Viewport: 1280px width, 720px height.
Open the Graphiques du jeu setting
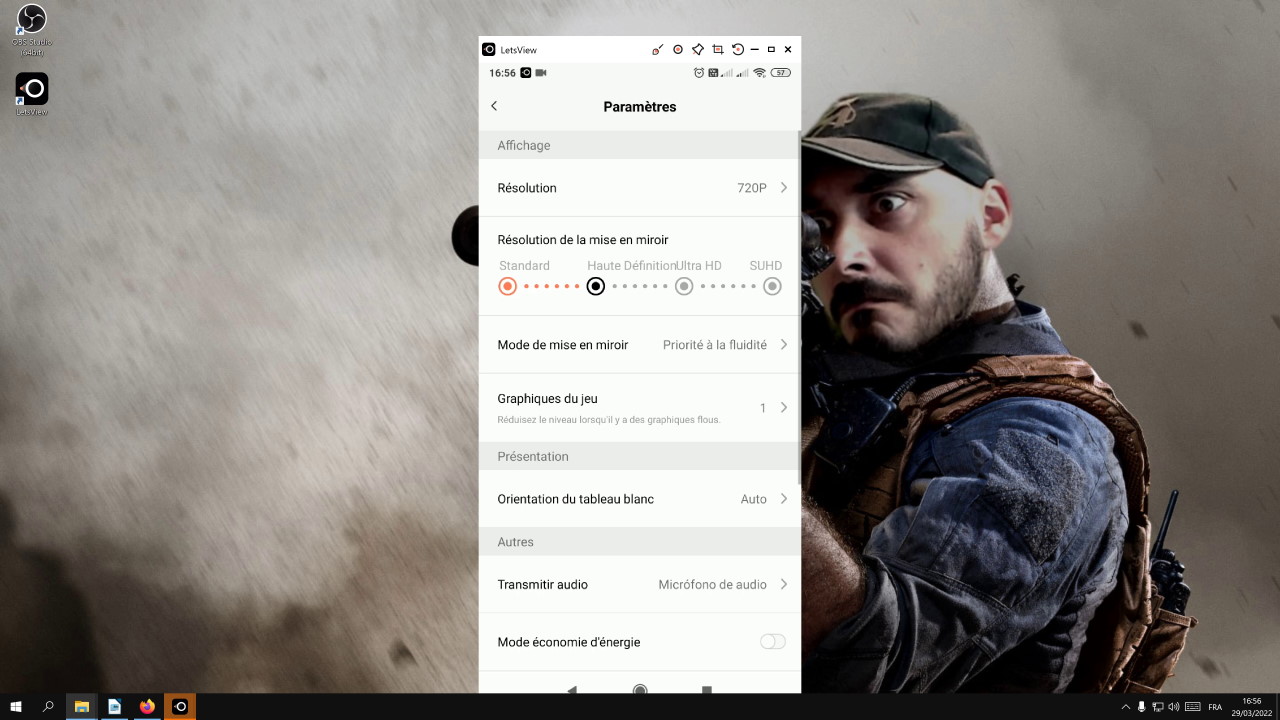pyautogui.click(x=640, y=407)
